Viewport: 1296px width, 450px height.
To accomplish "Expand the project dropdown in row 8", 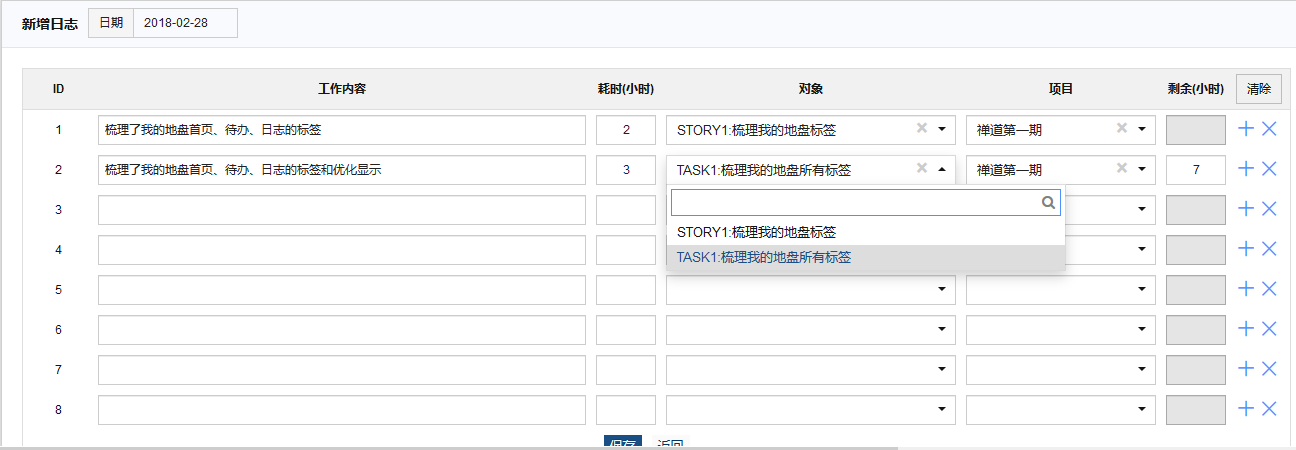I will (x=1141, y=410).
